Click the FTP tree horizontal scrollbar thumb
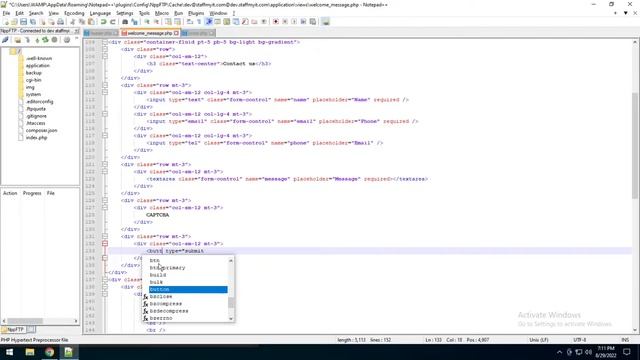 (25, 321)
